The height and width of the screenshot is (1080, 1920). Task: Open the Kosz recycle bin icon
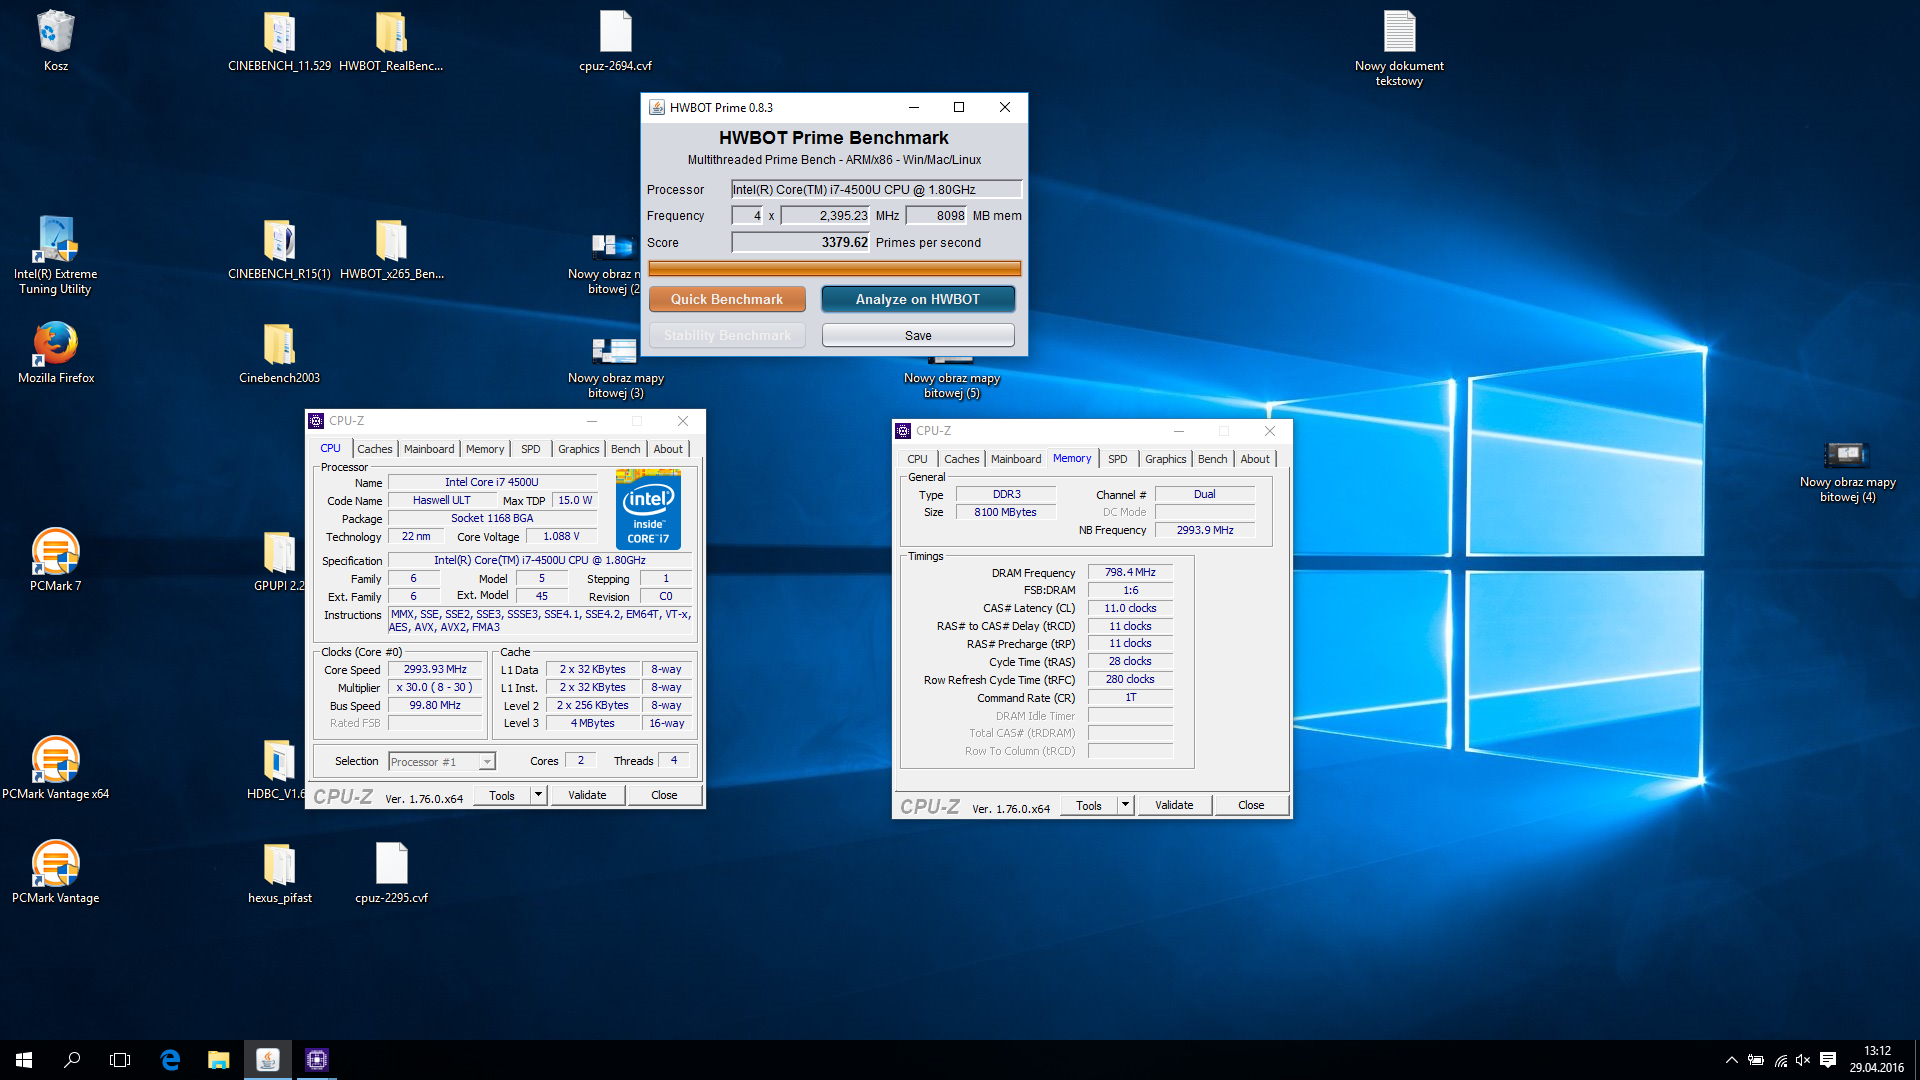click(x=55, y=40)
